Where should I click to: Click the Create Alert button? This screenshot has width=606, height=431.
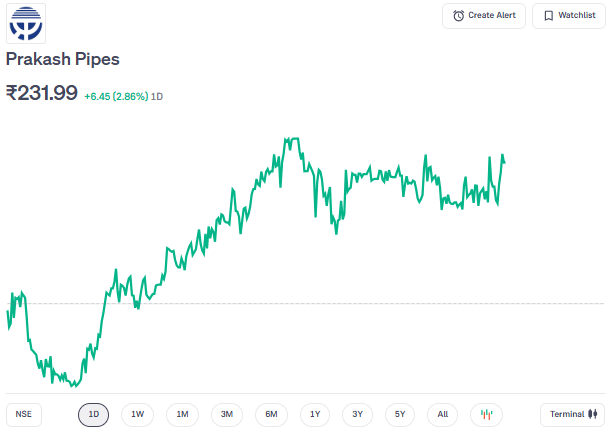coord(485,16)
